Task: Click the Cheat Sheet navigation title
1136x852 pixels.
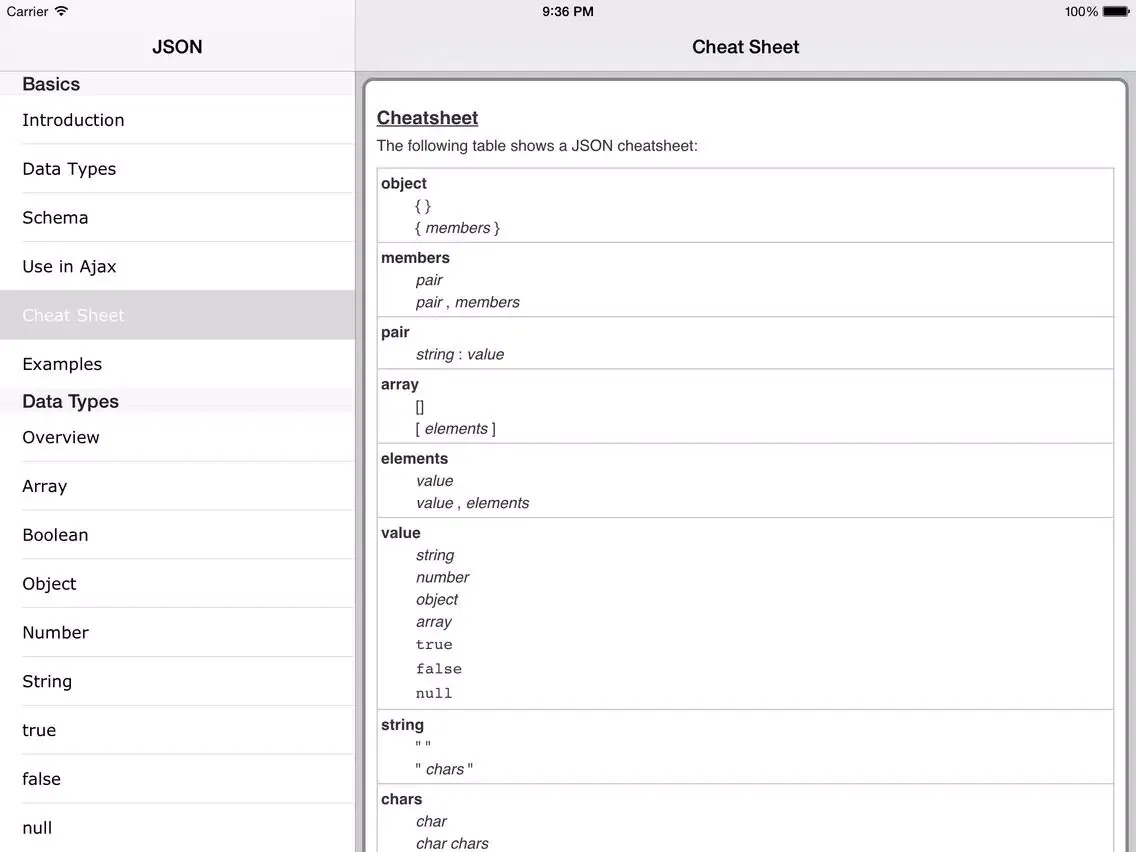Action: pos(746,47)
